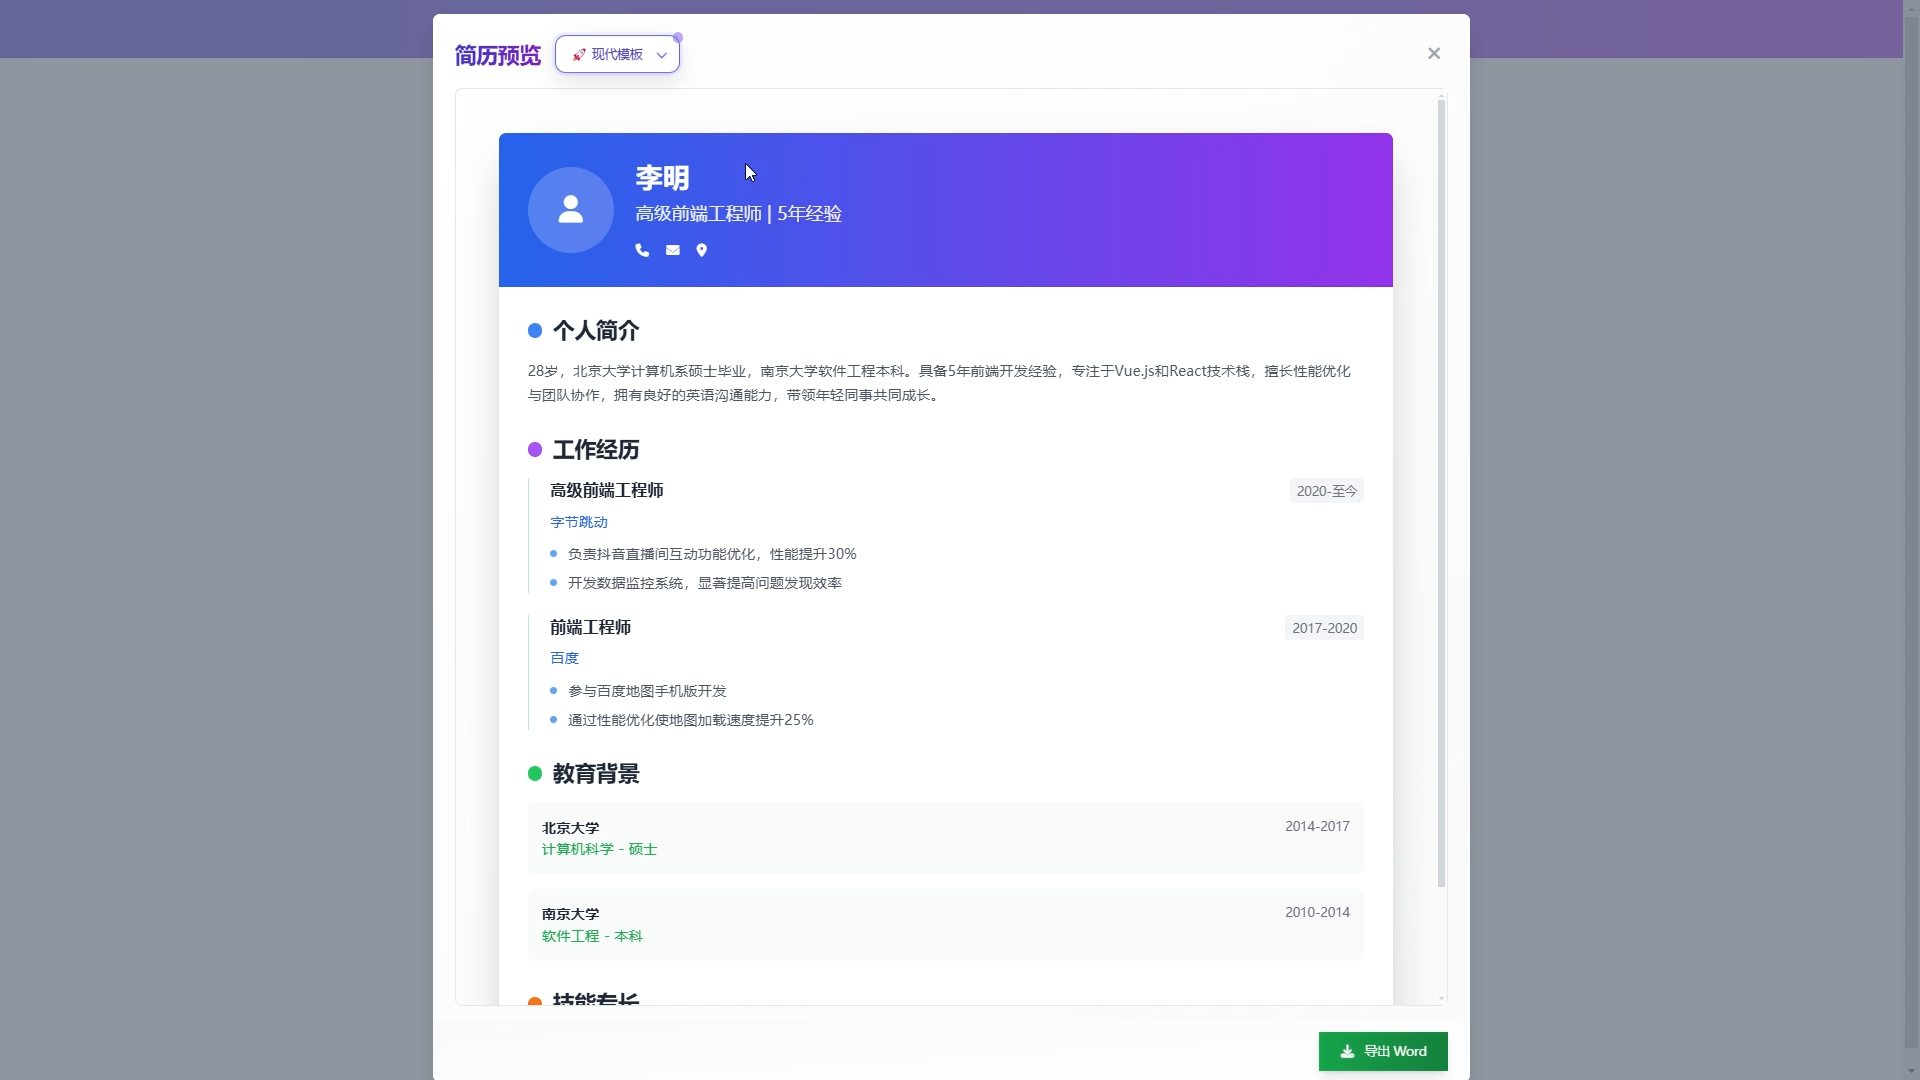The image size is (1920, 1080).
Task: Click the email envelope icon in the header
Action: (x=673, y=250)
